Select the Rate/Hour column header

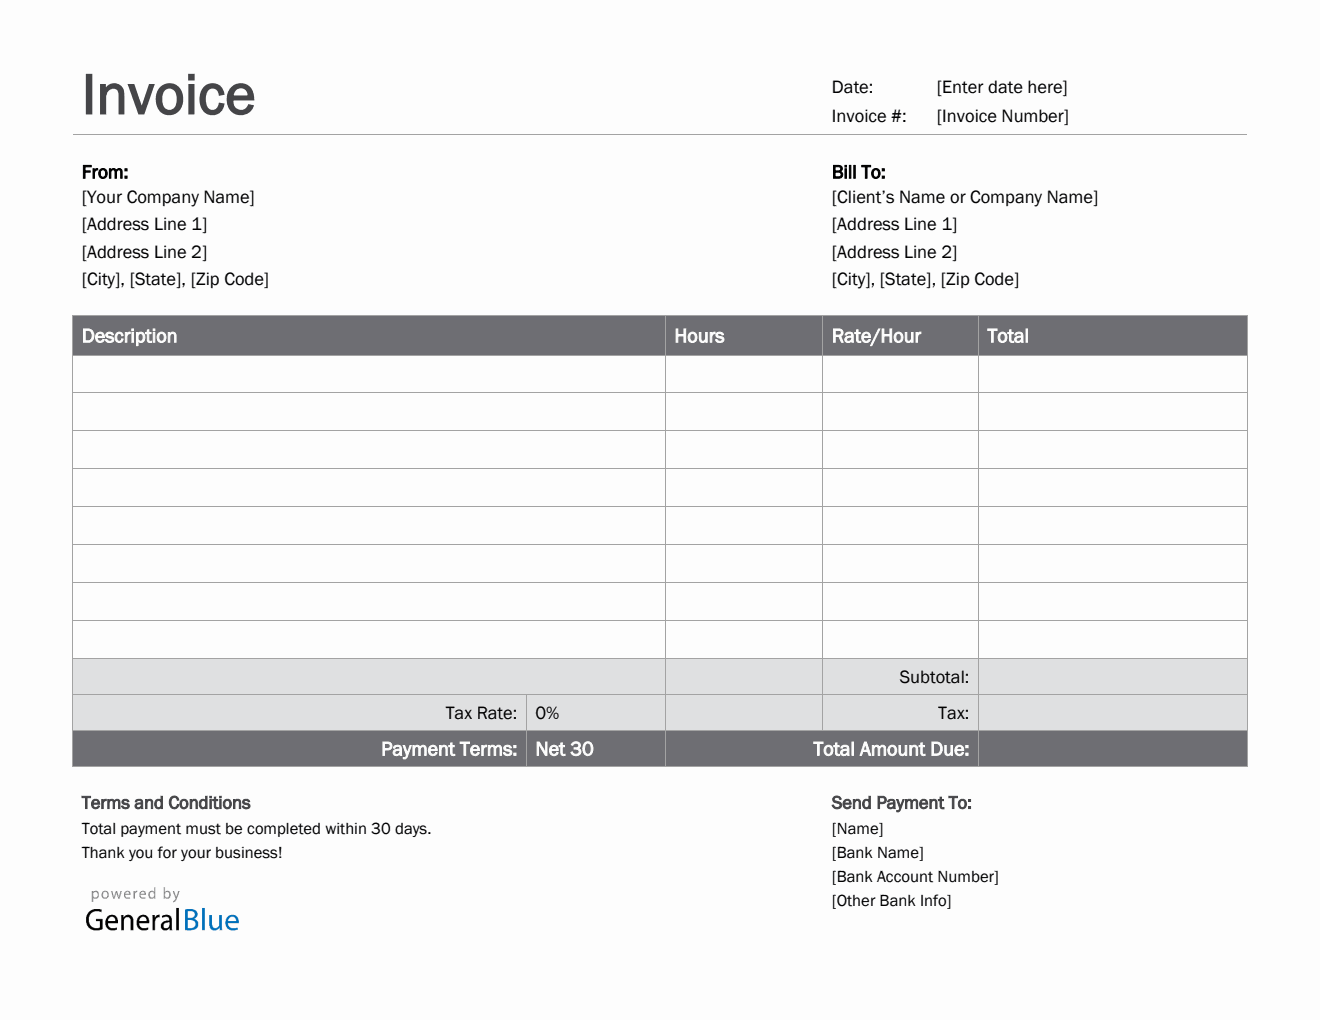click(x=876, y=336)
